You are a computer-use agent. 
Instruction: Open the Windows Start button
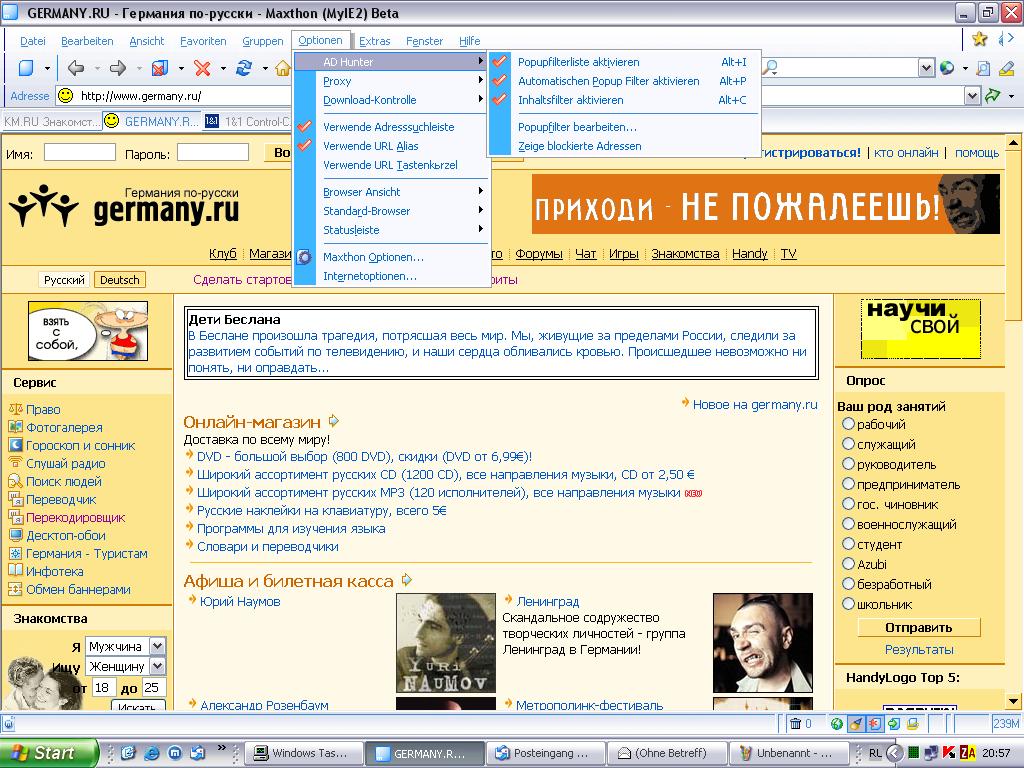click(48, 753)
